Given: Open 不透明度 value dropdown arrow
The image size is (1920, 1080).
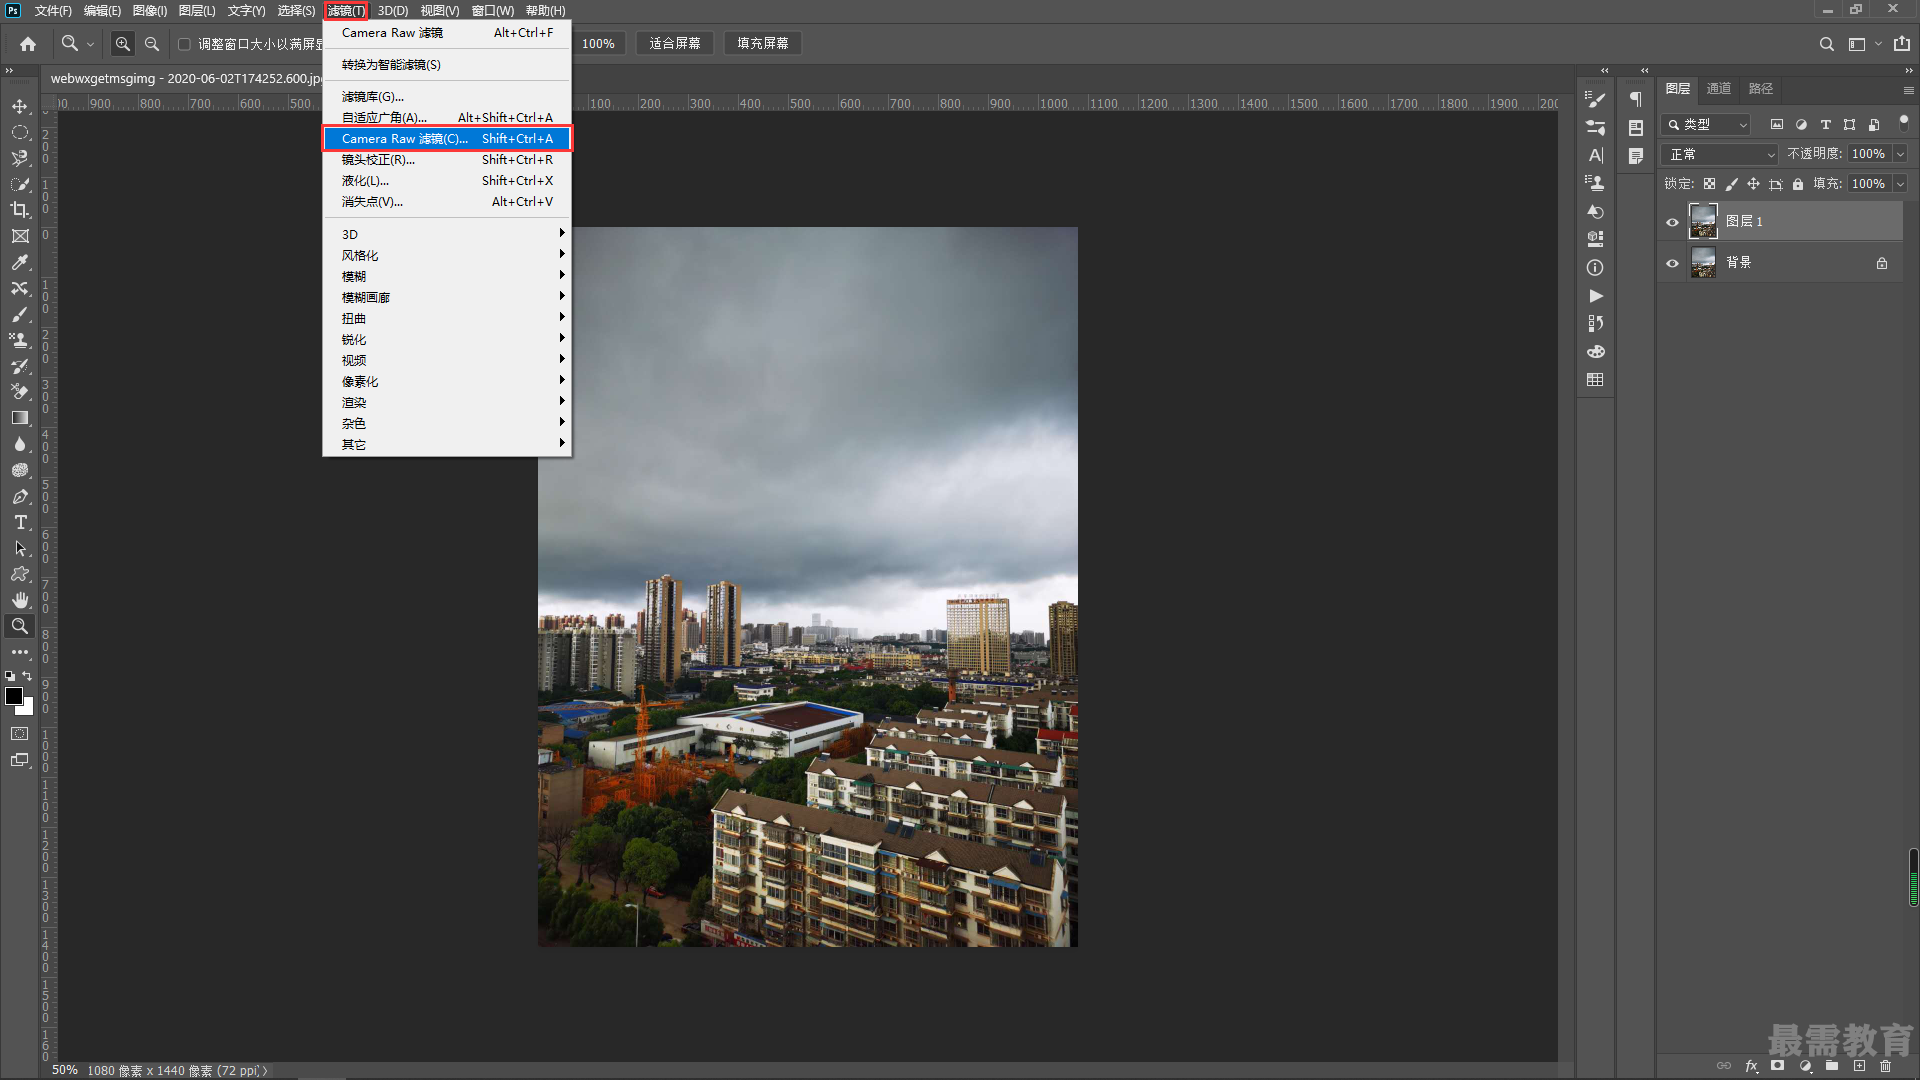Looking at the screenshot, I should (x=1900, y=154).
